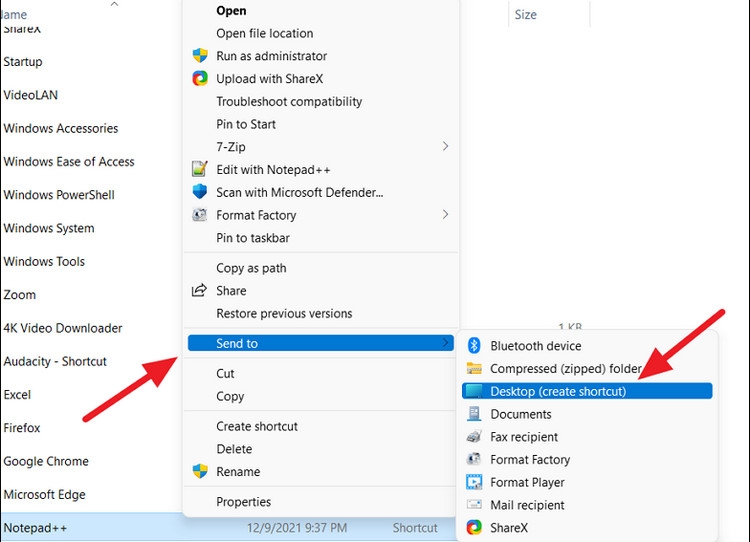Select Properties from the context menu
Screen dimensions: 750x542
coord(243,502)
